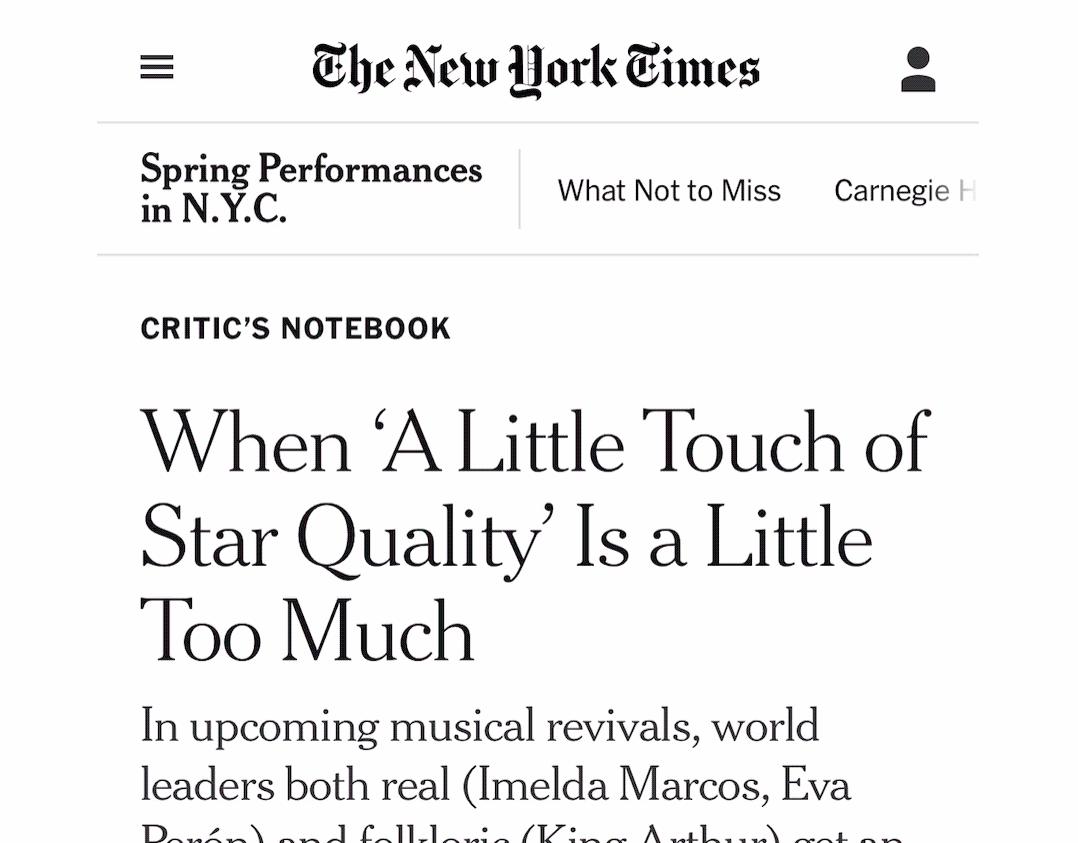Open the Spring Performances in N.Y.C. section
Viewport: 1078px width, 843px height.
(311, 189)
